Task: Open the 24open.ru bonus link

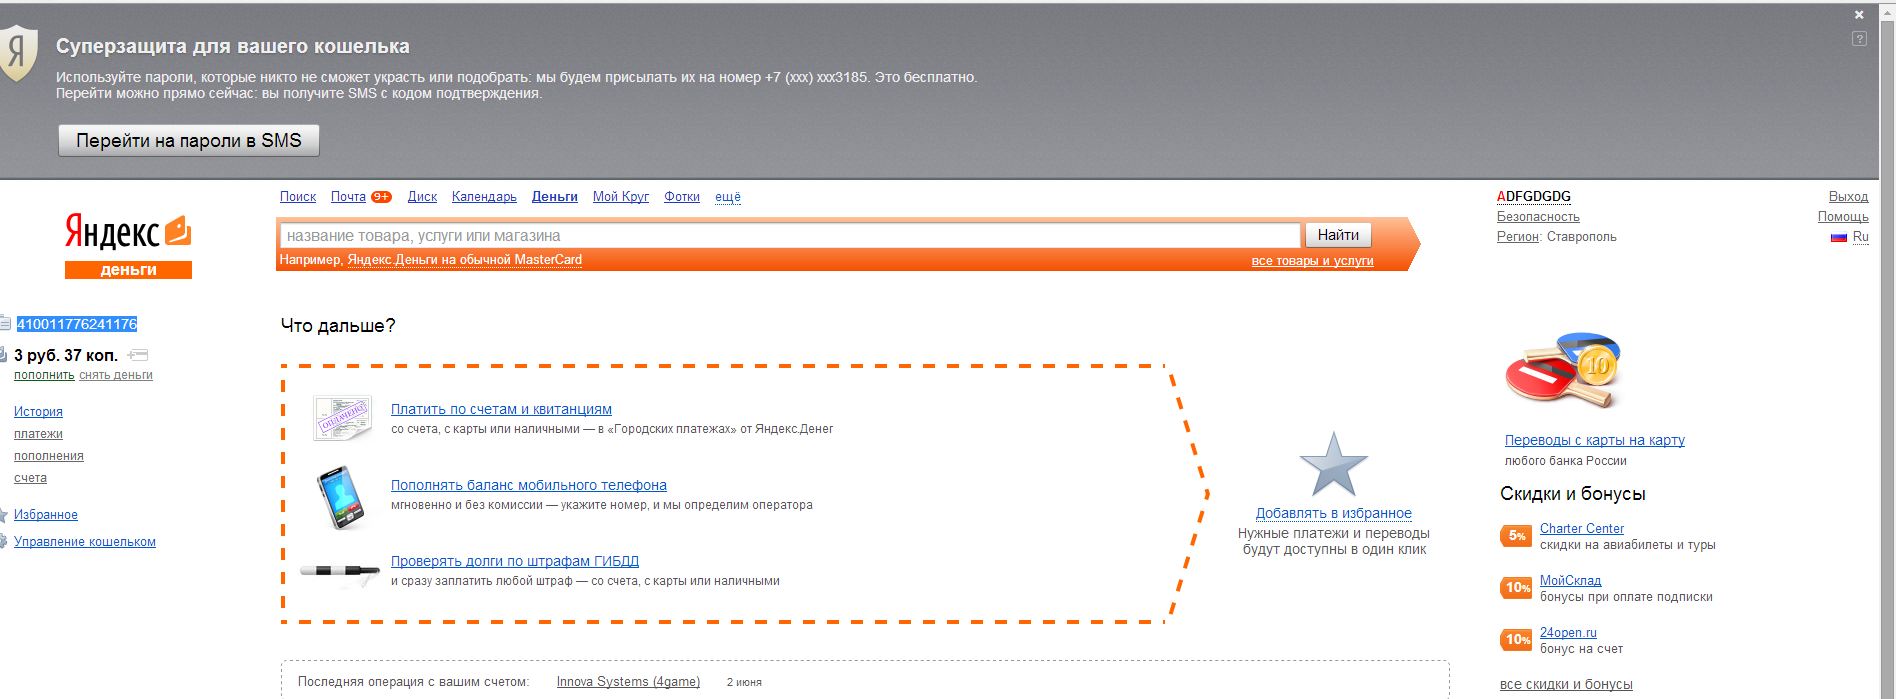Action: (x=1568, y=632)
